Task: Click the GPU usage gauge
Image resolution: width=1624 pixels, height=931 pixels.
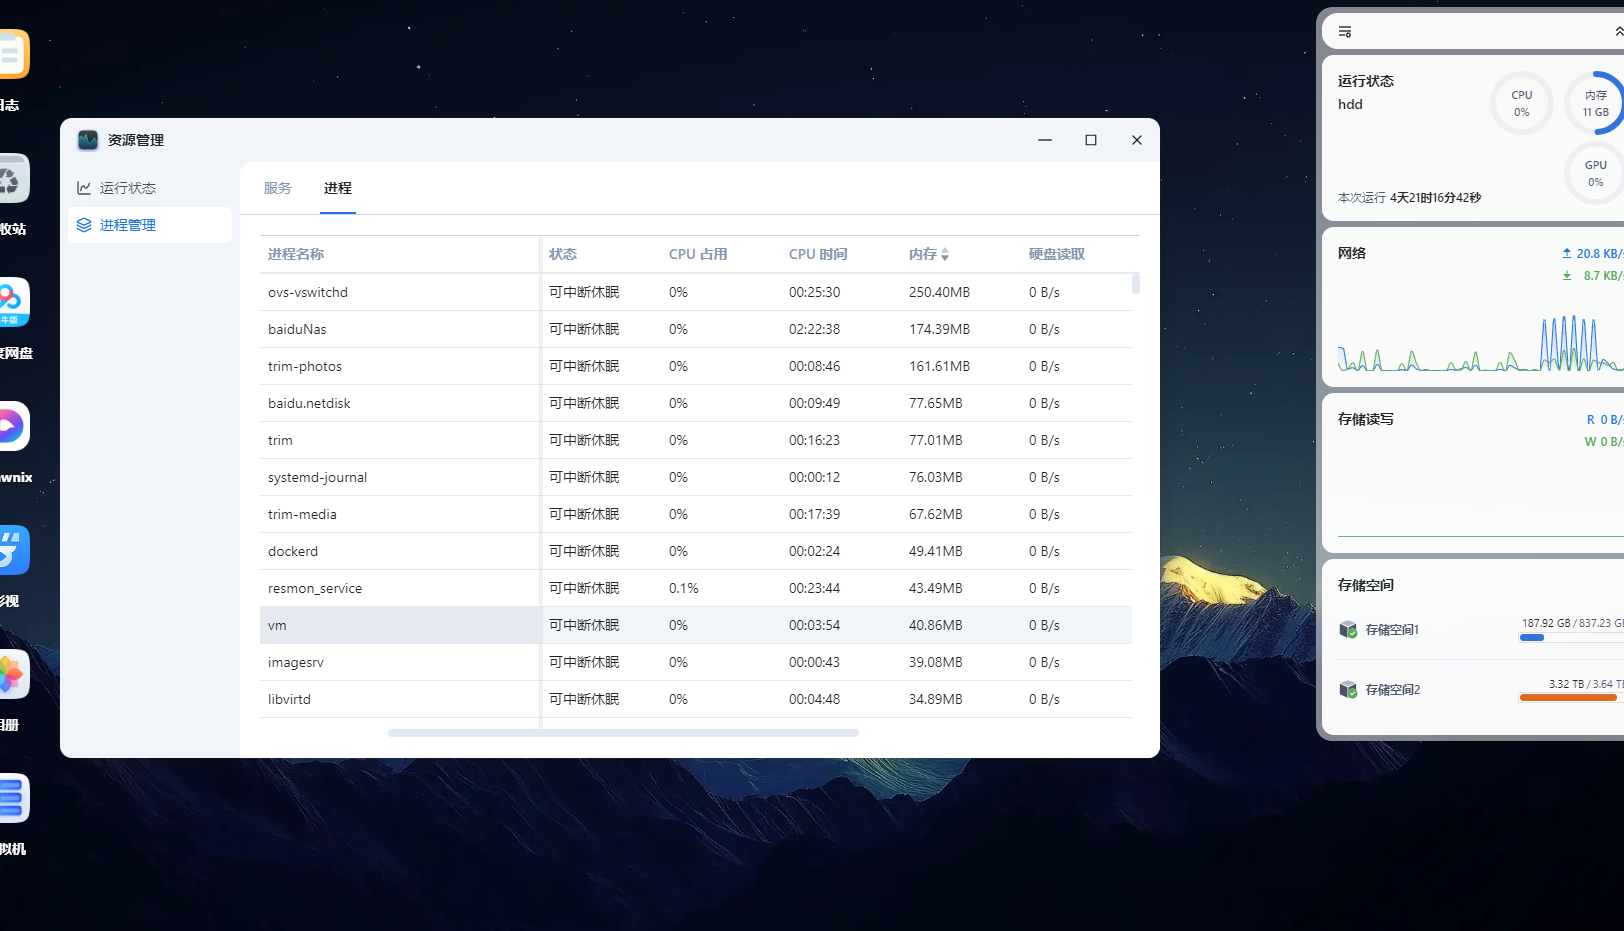Action: [1595, 173]
